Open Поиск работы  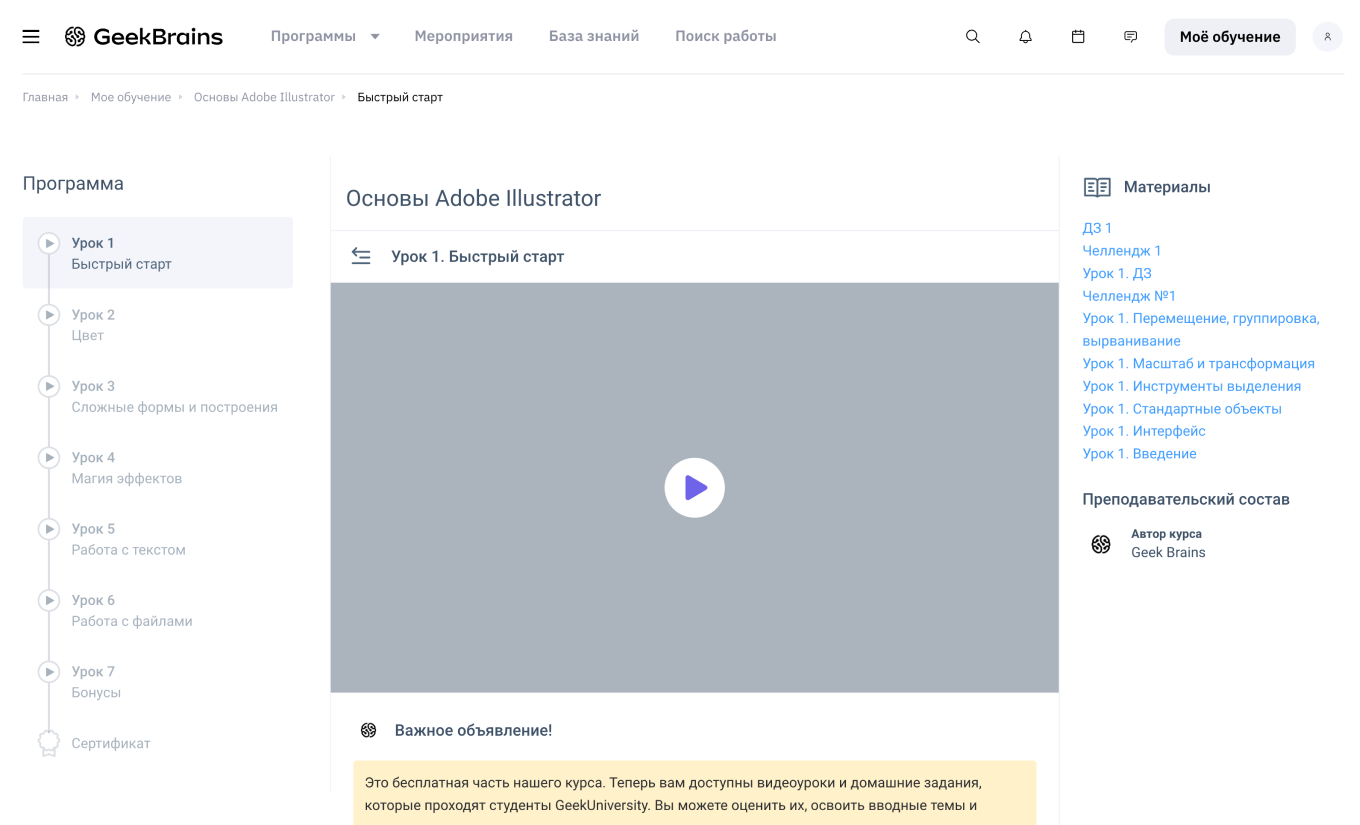[726, 37]
